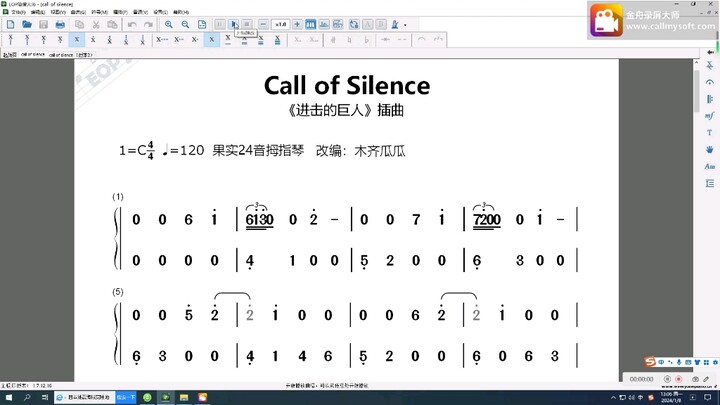Open the fermata ornament tool in sidebar
720x405 pixels.
pyautogui.click(x=710, y=83)
